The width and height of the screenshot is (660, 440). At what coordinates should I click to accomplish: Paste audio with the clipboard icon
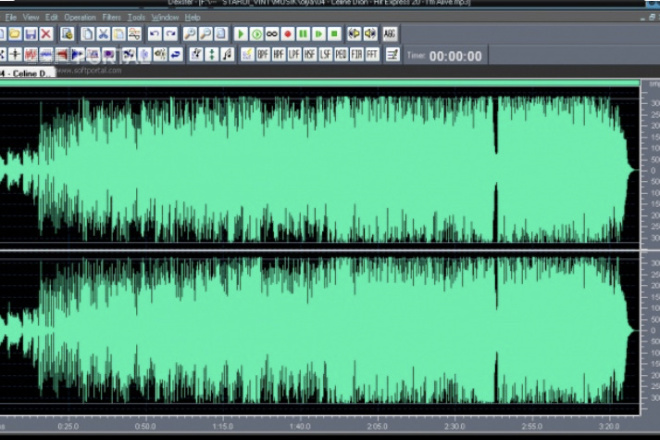pyautogui.click(x=119, y=34)
